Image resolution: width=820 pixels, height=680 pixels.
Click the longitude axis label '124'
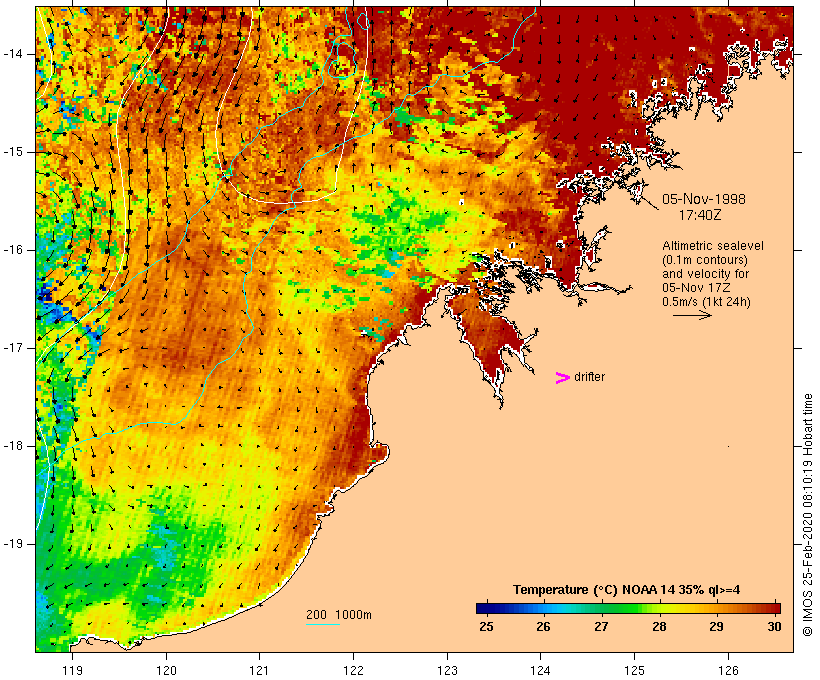(541, 670)
